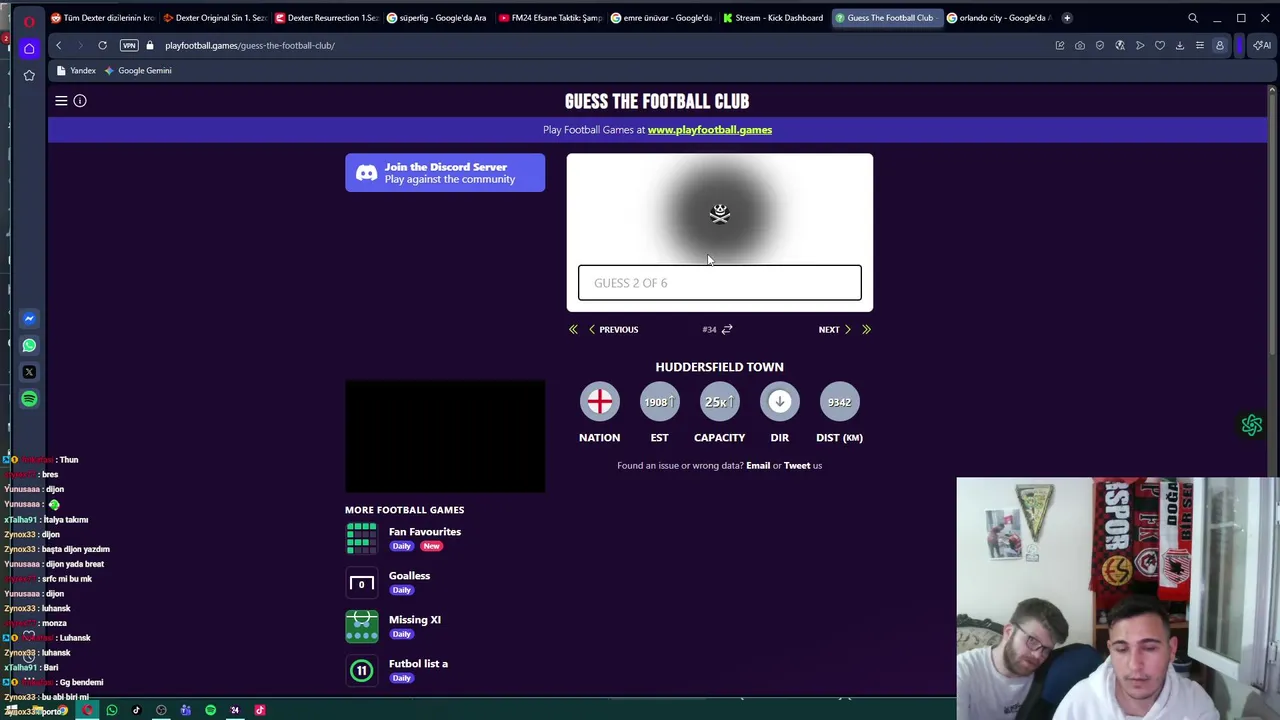Jump to latest puzzle with double-right arrows
The height and width of the screenshot is (720, 1280).
coord(866,329)
